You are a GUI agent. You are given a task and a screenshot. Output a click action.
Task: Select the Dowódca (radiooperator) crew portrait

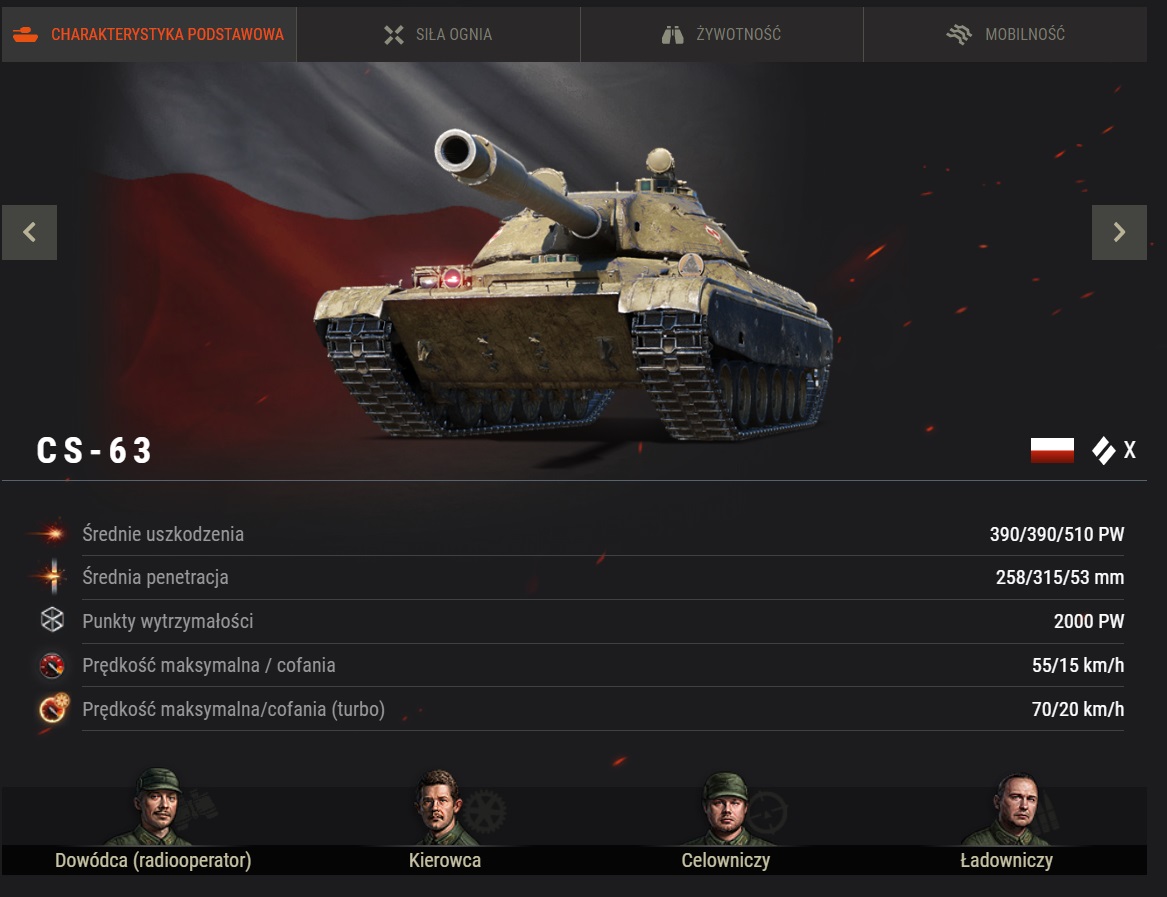(x=158, y=808)
